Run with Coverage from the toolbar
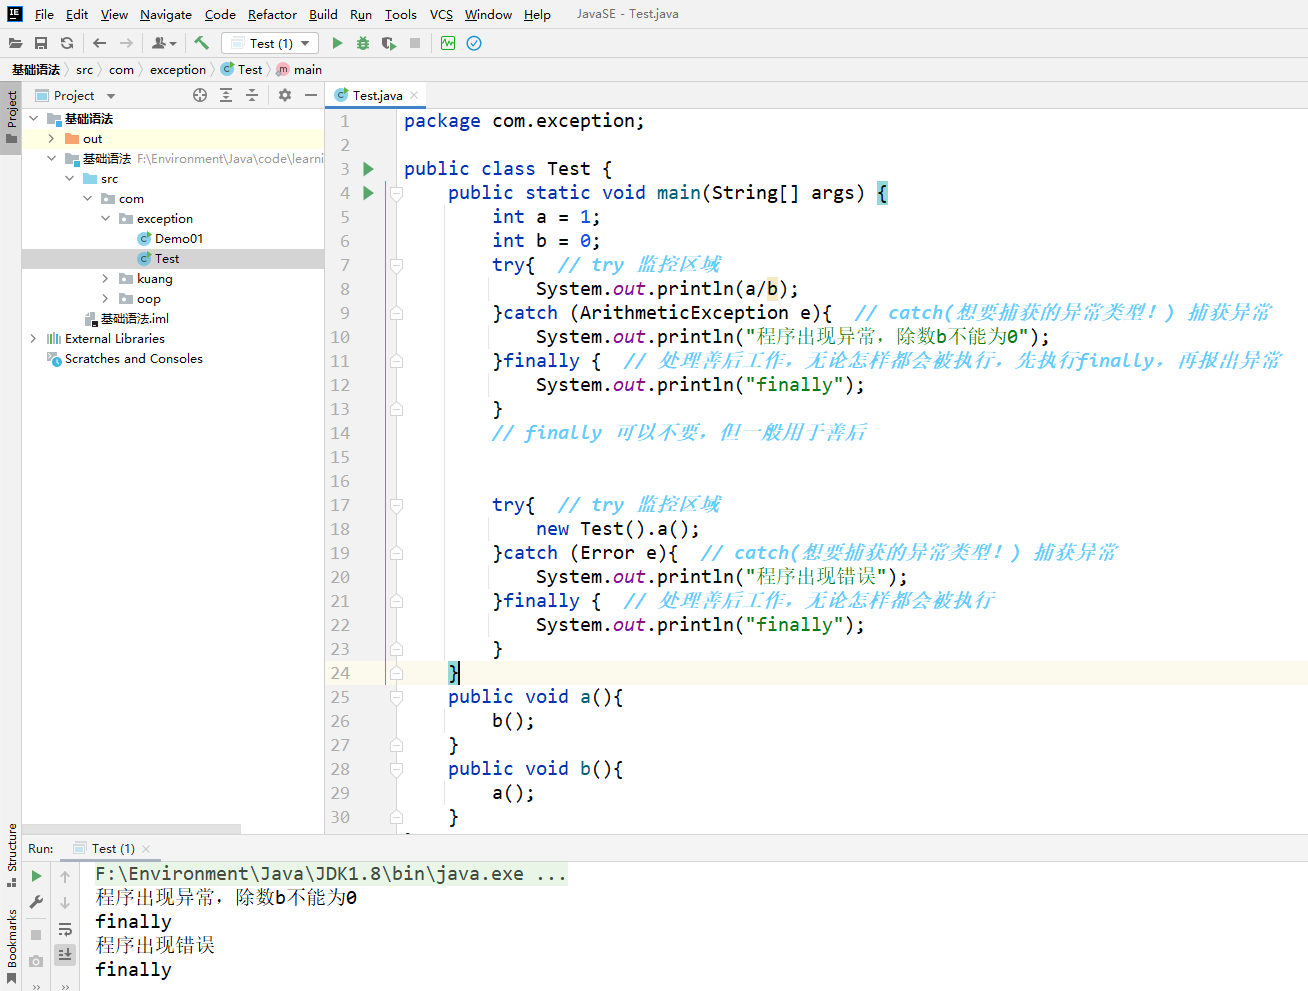This screenshot has width=1308, height=991. click(x=389, y=43)
